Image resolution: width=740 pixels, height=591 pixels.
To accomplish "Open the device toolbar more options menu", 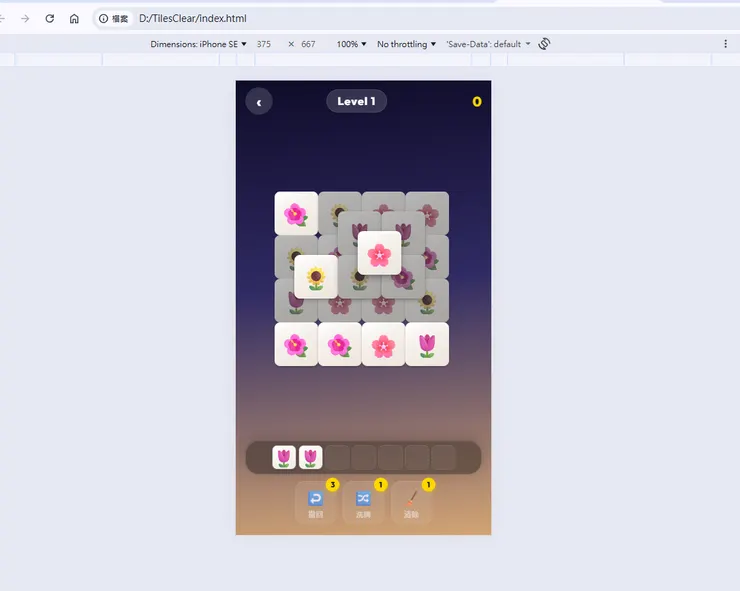I will (x=725, y=44).
